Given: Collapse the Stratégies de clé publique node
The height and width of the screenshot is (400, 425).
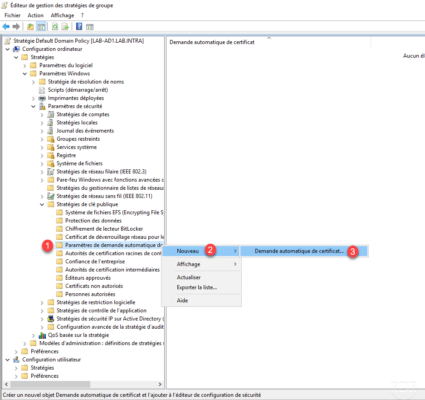Looking at the screenshot, I should pos(42,204).
